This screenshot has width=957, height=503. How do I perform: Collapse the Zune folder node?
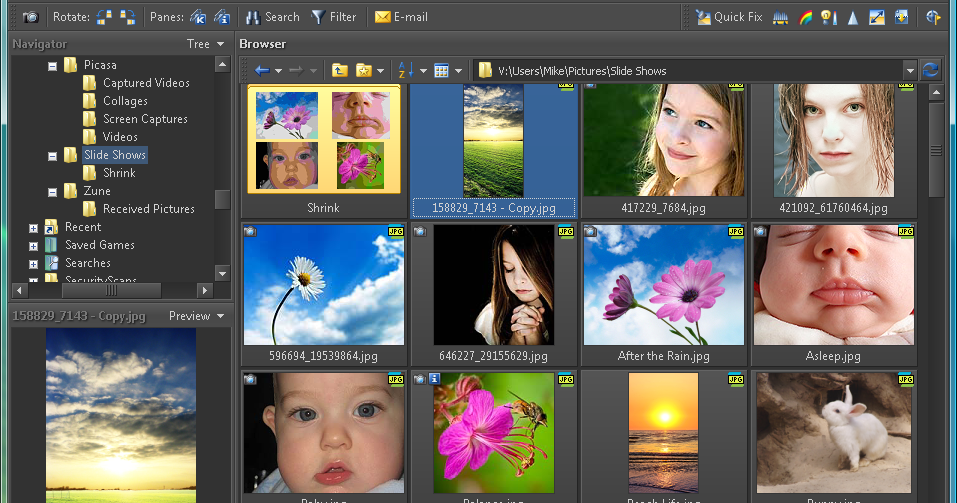[x=52, y=192]
